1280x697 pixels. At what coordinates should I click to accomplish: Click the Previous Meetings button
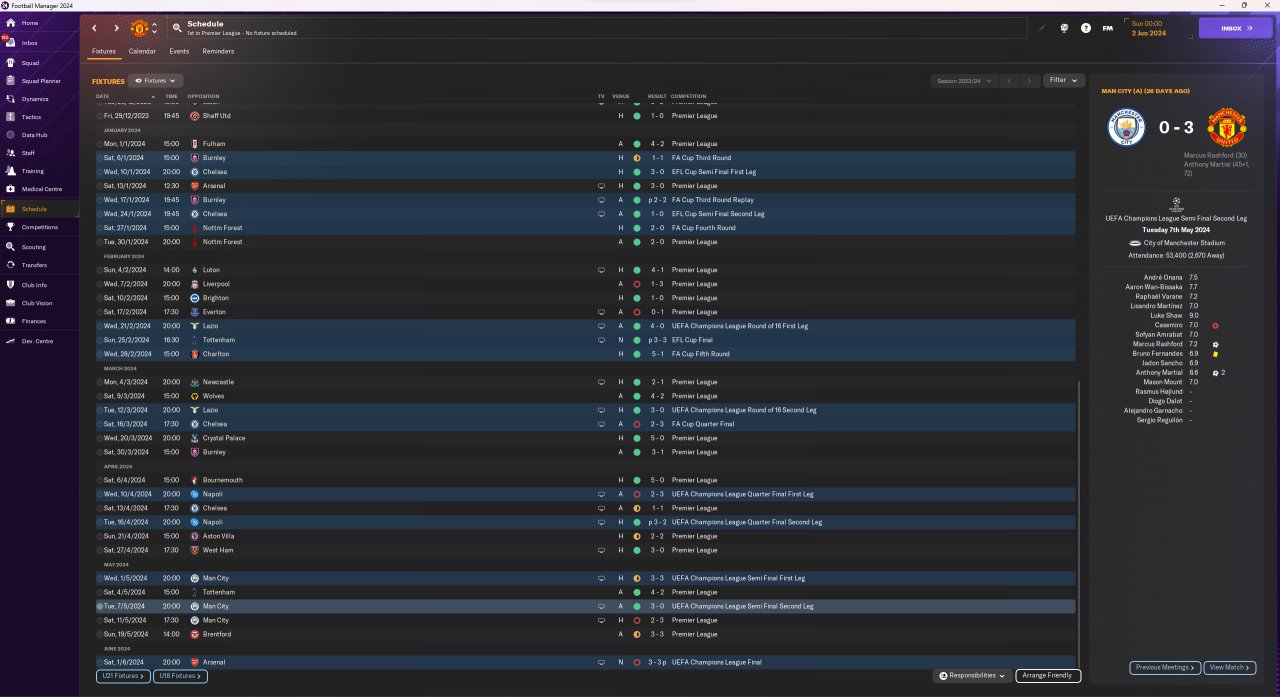[x=1165, y=667]
